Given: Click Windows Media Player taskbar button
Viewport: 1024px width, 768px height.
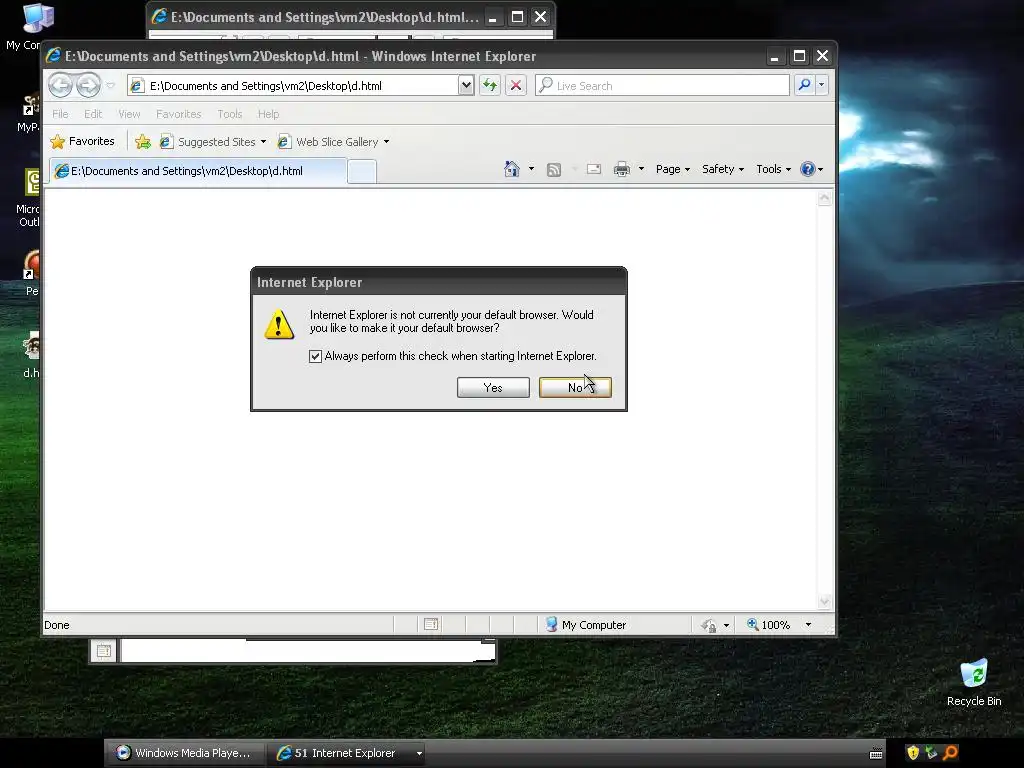Looking at the screenshot, I should [184, 753].
